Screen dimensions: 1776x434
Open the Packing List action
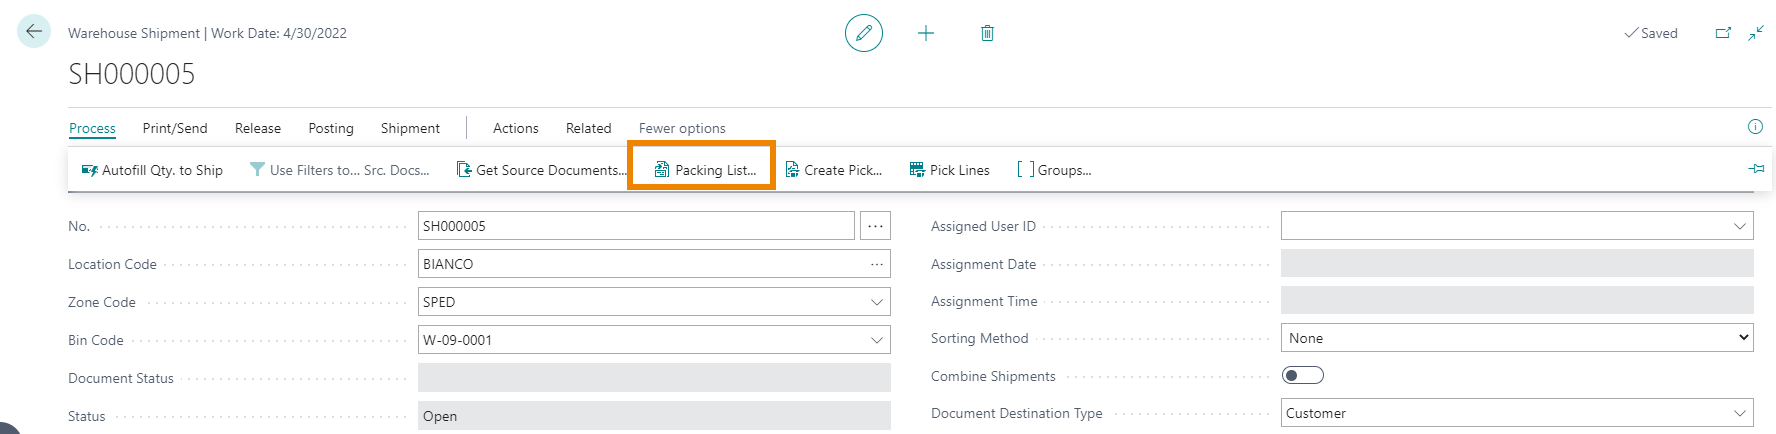click(x=705, y=170)
